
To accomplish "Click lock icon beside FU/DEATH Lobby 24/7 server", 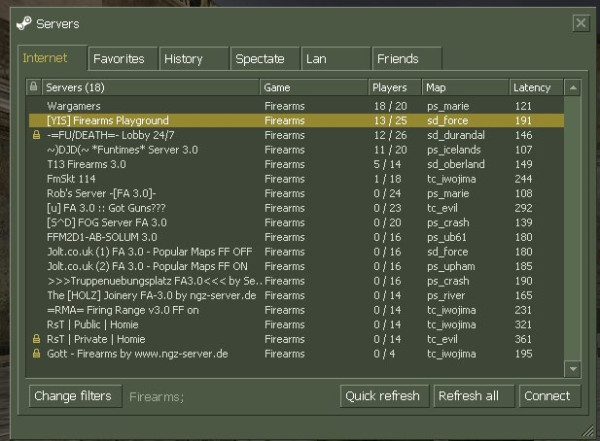I will [x=37, y=135].
